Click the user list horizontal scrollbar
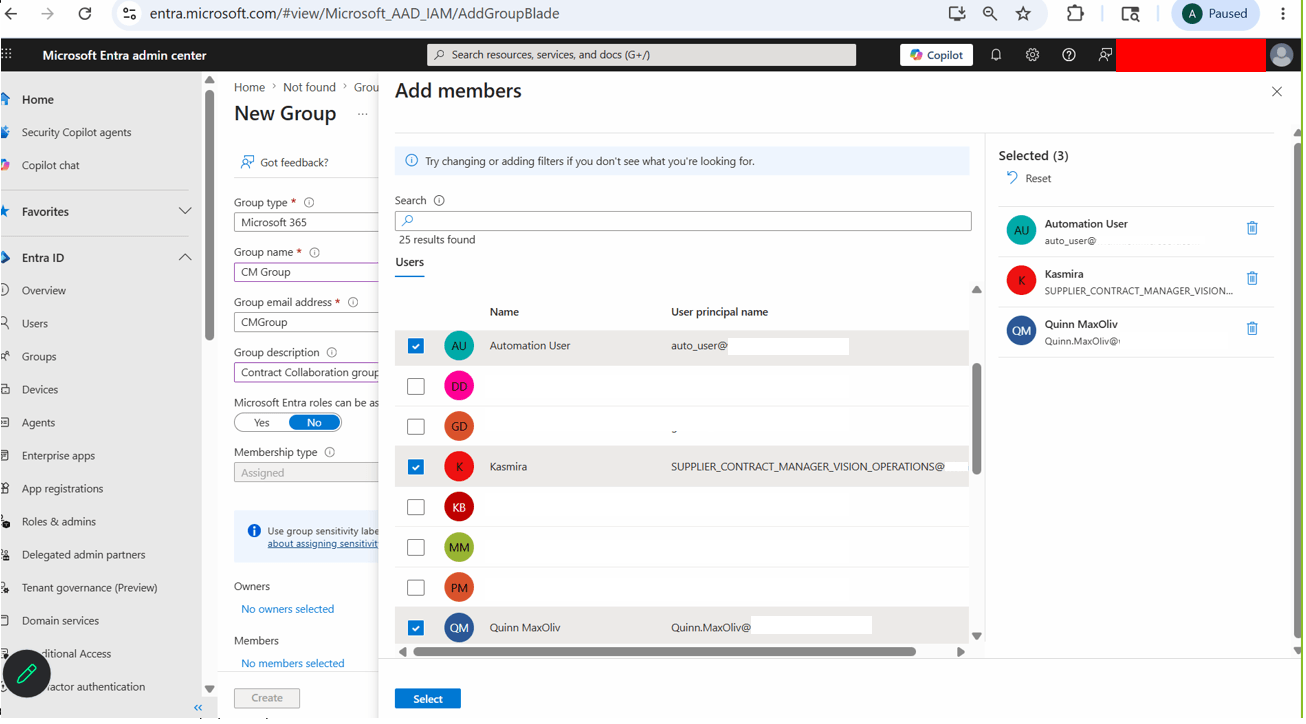The image size is (1306, 724). click(664, 652)
